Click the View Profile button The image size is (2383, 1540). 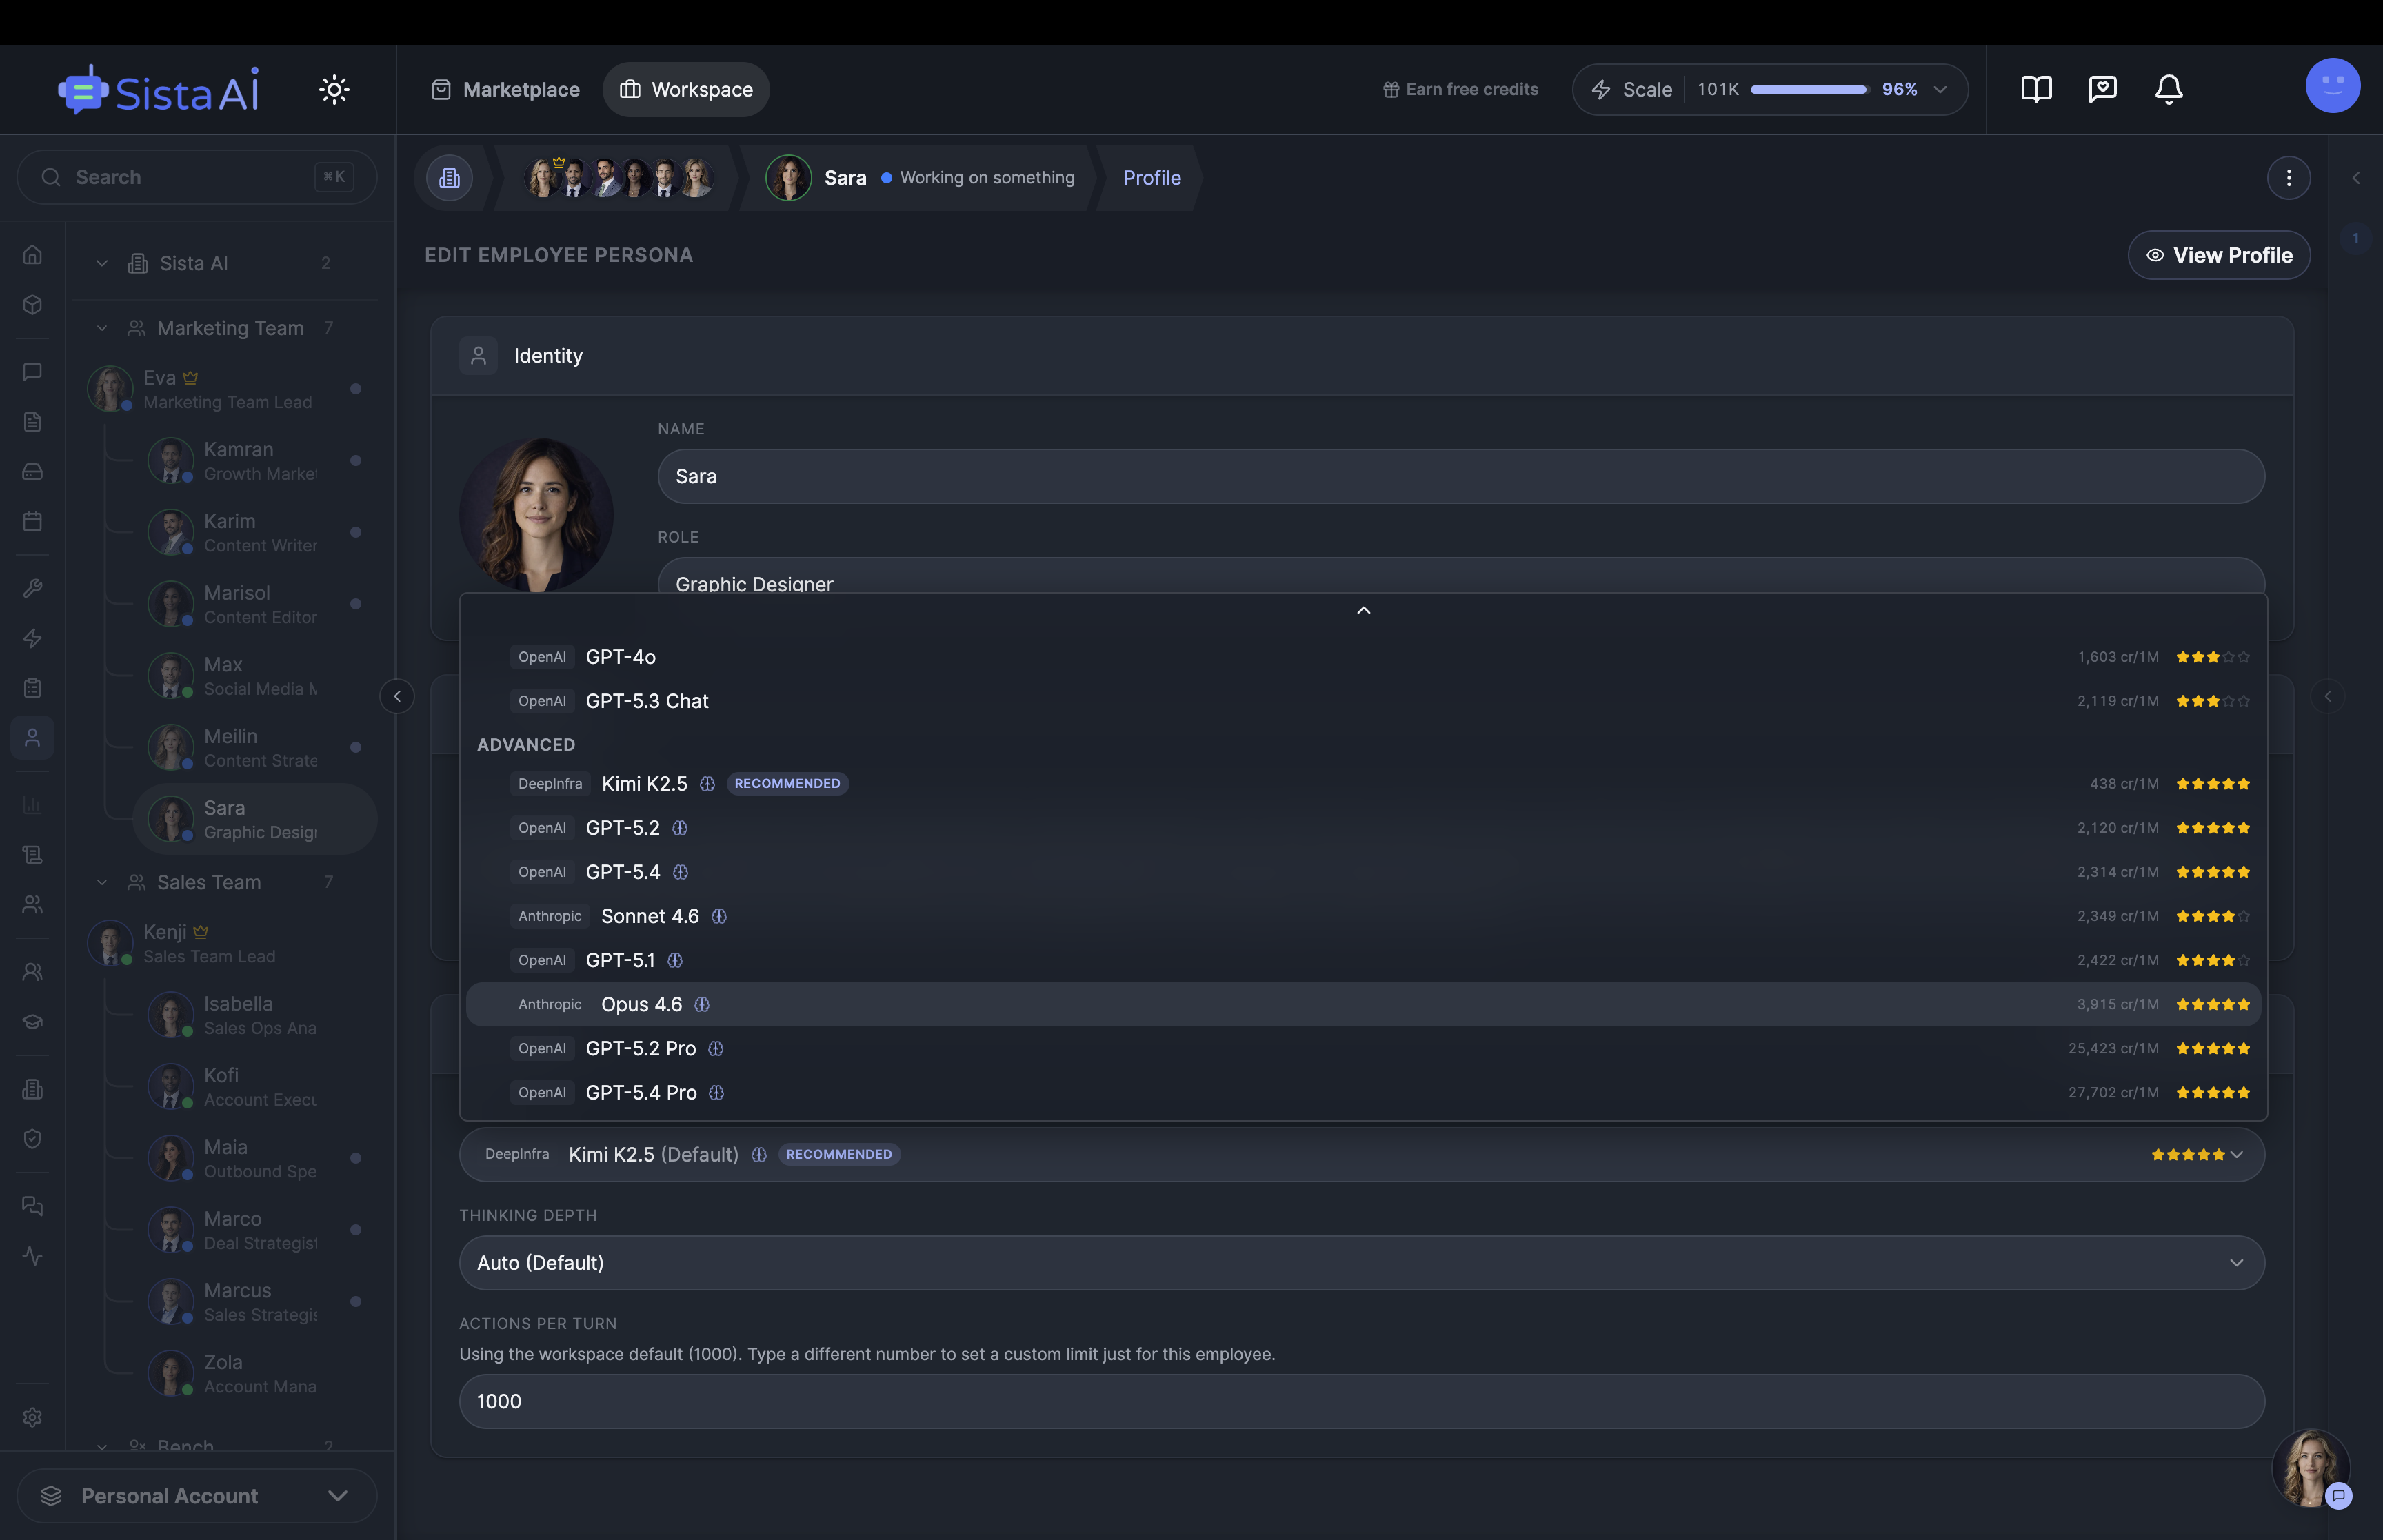[x=2219, y=255]
